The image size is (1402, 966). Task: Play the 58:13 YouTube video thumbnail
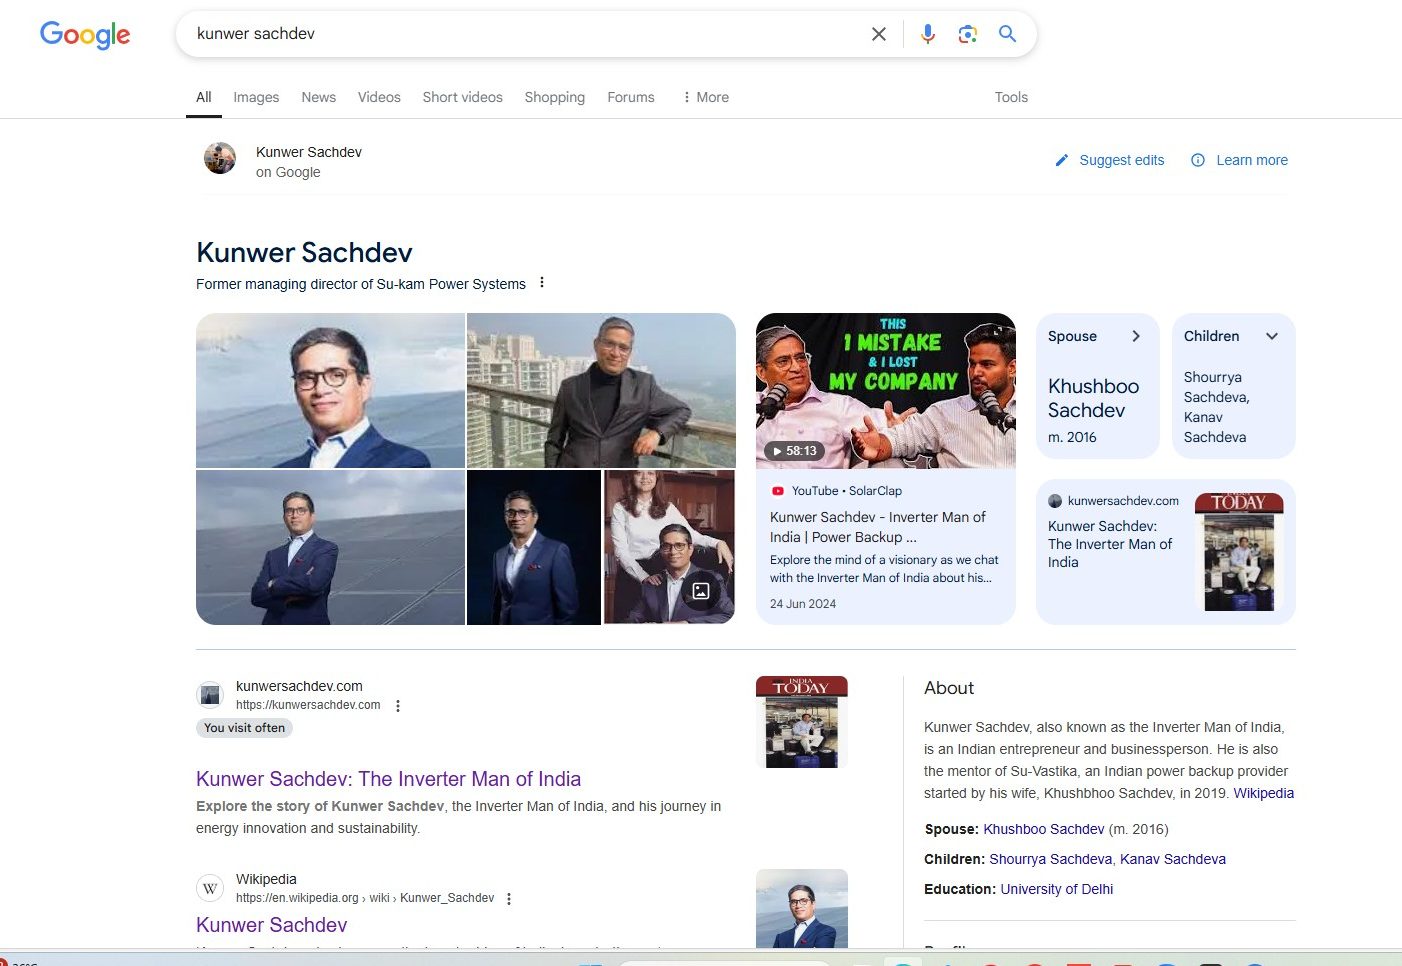pos(886,391)
